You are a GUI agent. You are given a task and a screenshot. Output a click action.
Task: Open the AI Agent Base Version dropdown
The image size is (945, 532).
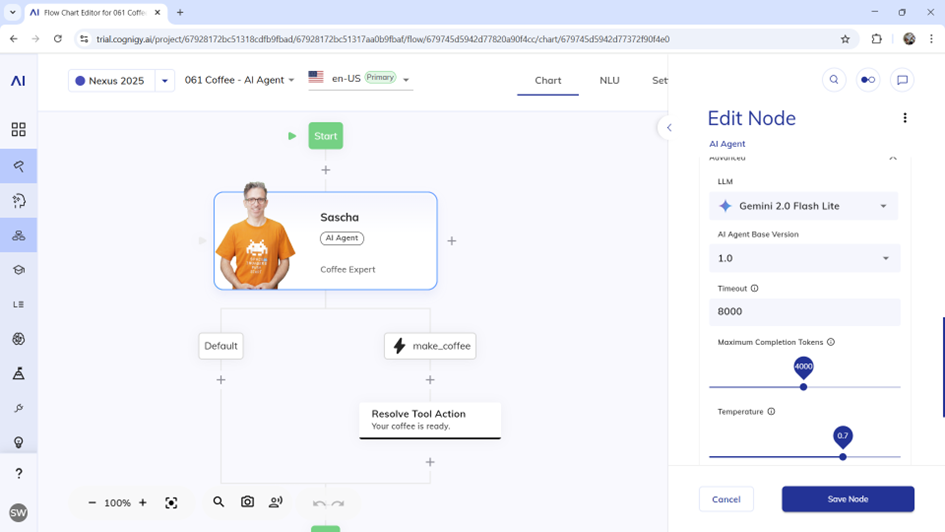tap(805, 258)
